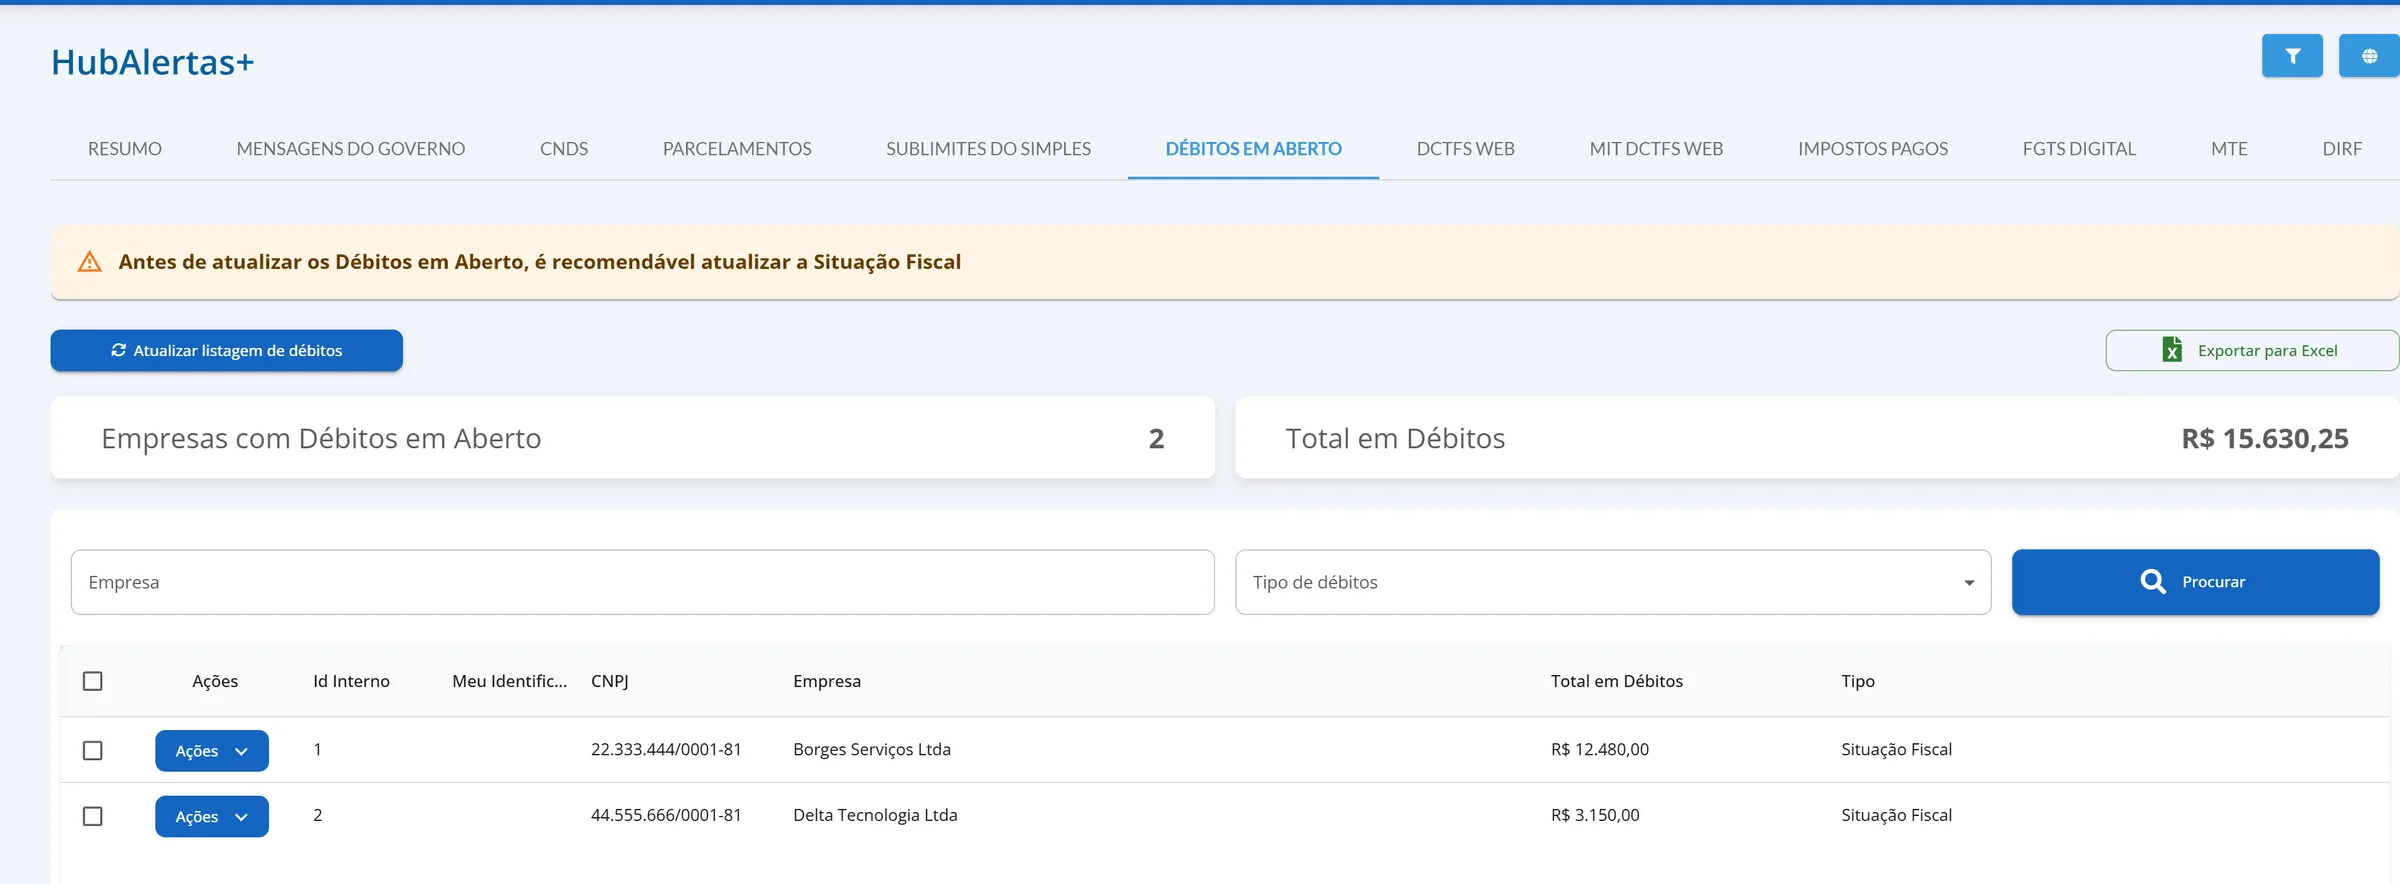Check the box for Delta Tecnologia Ltda
2400x884 pixels.
tap(93, 816)
